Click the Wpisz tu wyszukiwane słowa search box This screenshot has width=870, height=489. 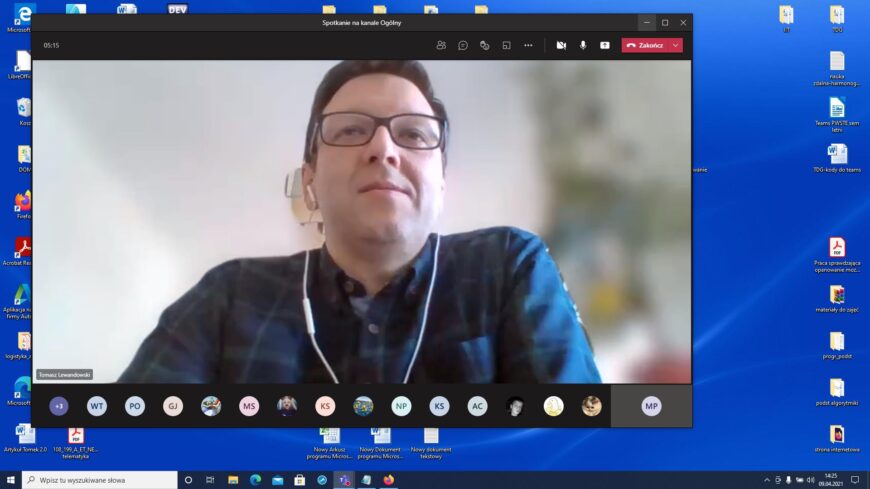(x=100, y=480)
